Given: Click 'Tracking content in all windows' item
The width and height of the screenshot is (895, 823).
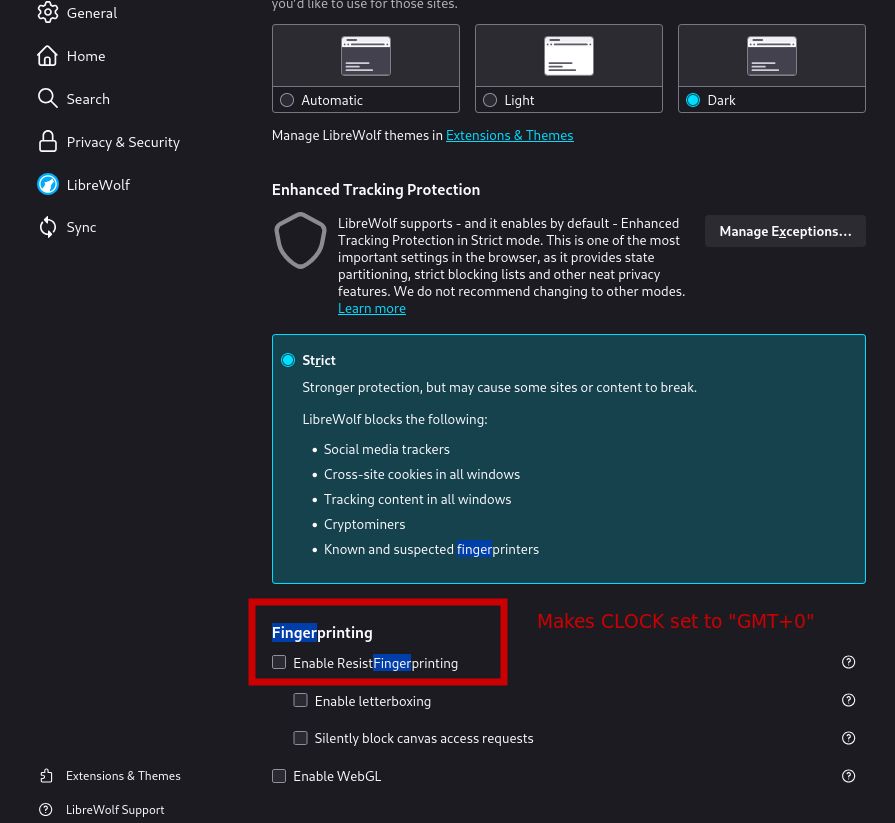Looking at the screenshot, I should (417, 499).
